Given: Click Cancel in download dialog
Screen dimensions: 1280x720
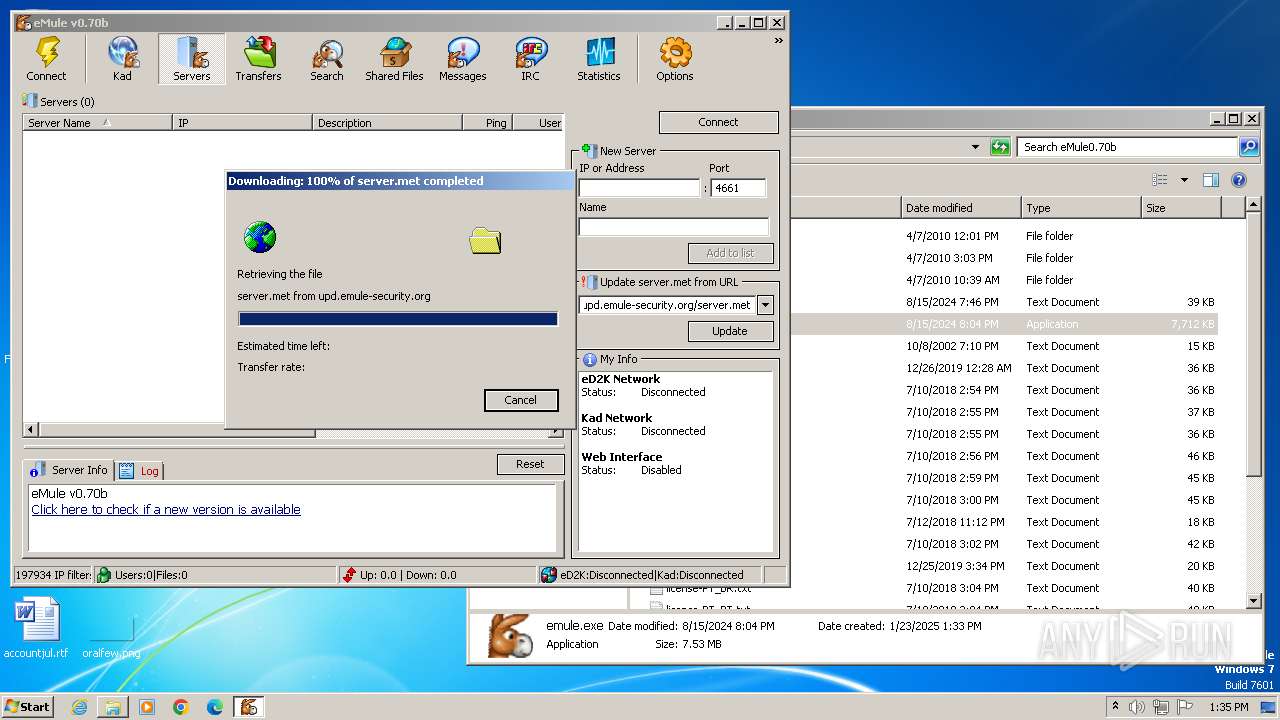Looking at the screenshot, I should pos(520,400).
